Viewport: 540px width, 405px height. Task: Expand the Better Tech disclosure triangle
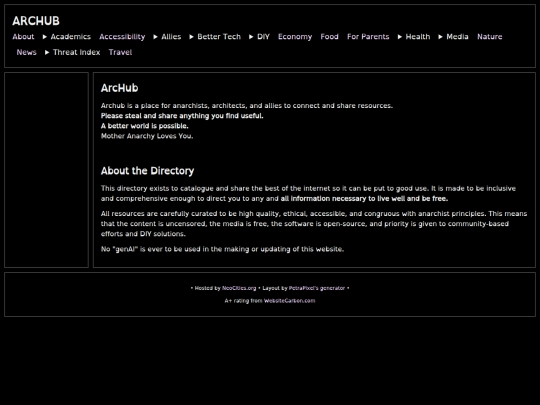[x=191, y=37]
